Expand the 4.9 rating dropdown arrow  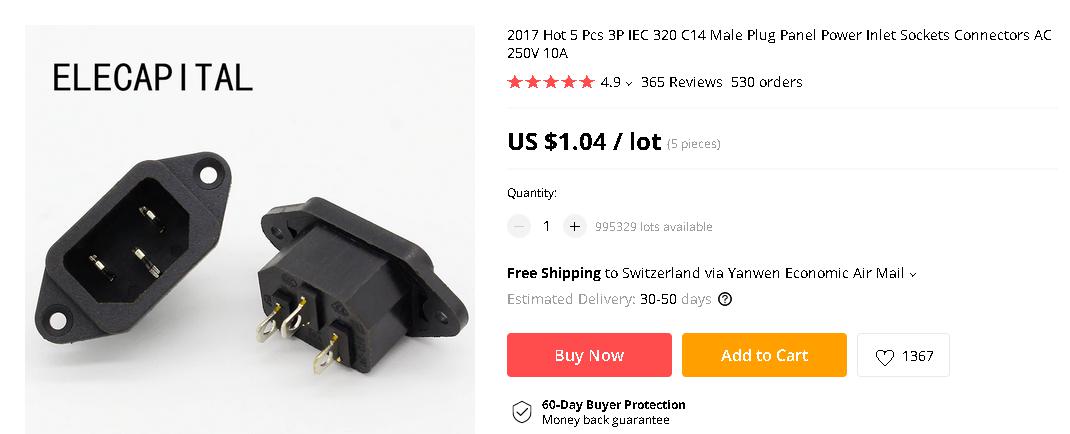(x=628, y=84)
